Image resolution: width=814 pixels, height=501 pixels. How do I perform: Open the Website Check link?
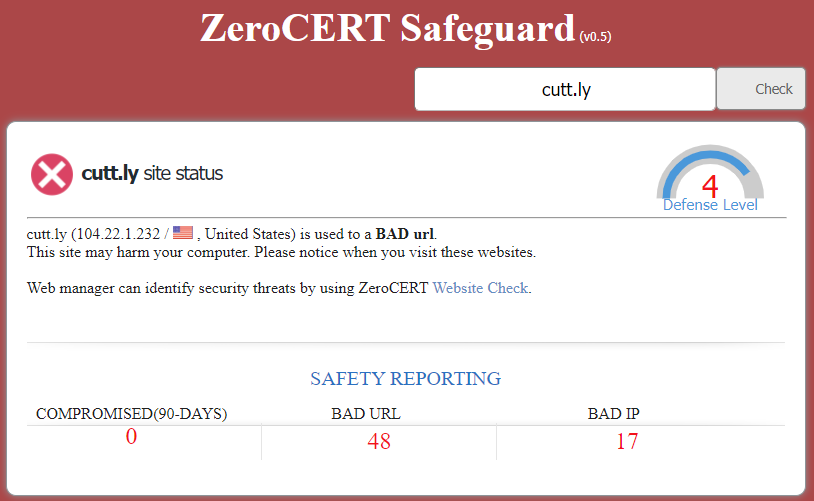[480, 288]
